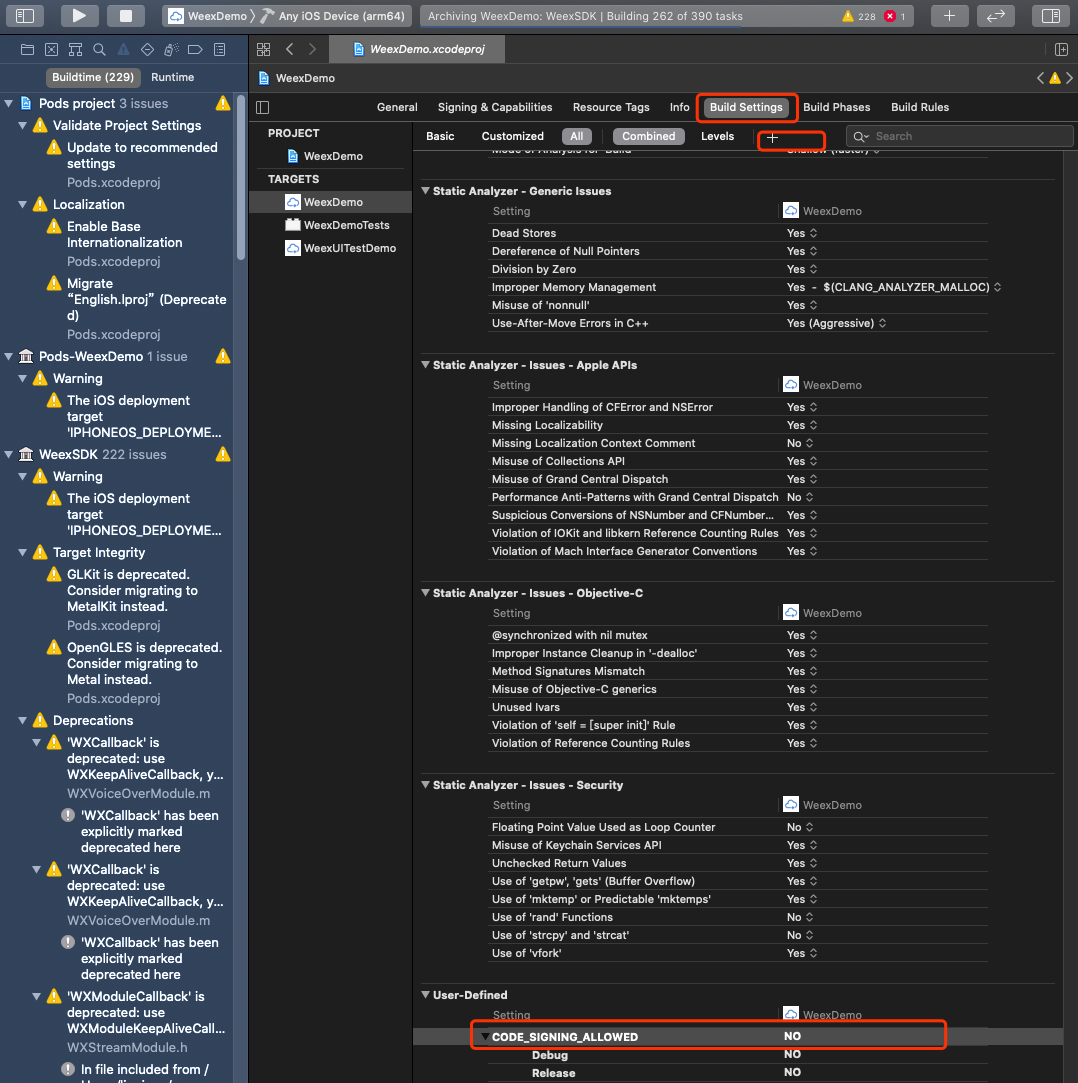Go back with the left chevron

(x=289, y=49)
